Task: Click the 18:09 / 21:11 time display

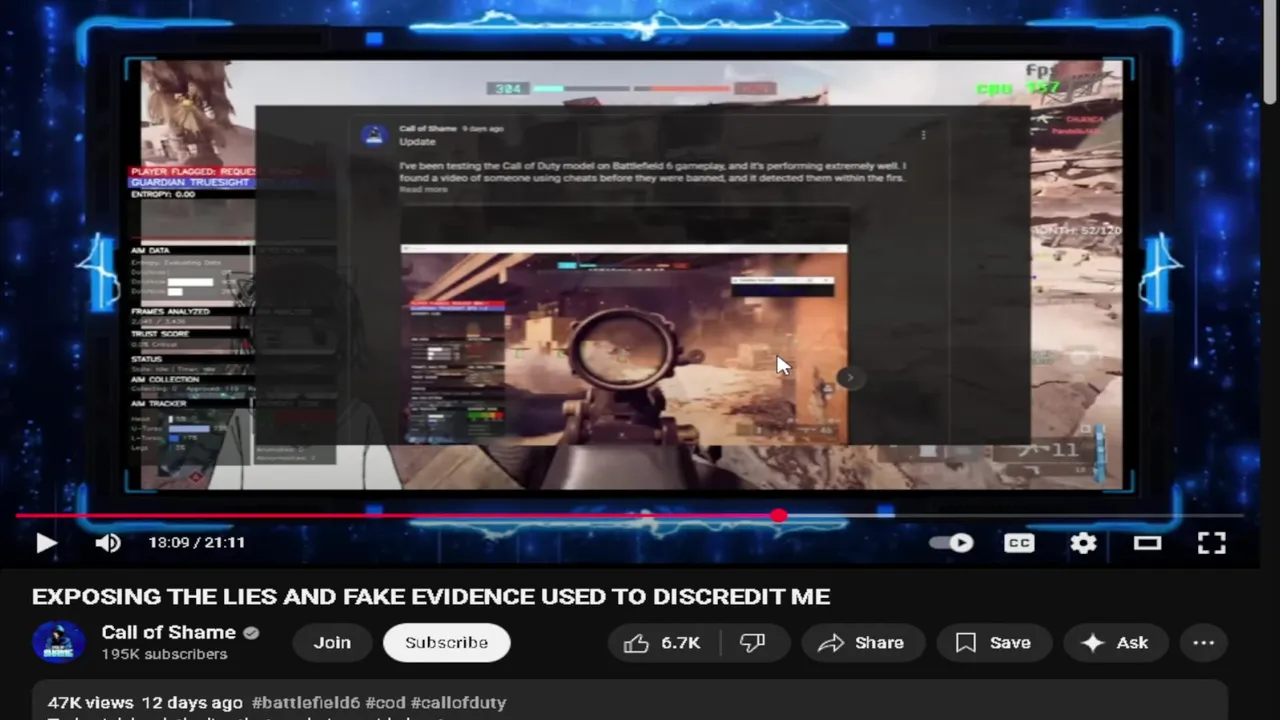Action: tap(197, 543)
